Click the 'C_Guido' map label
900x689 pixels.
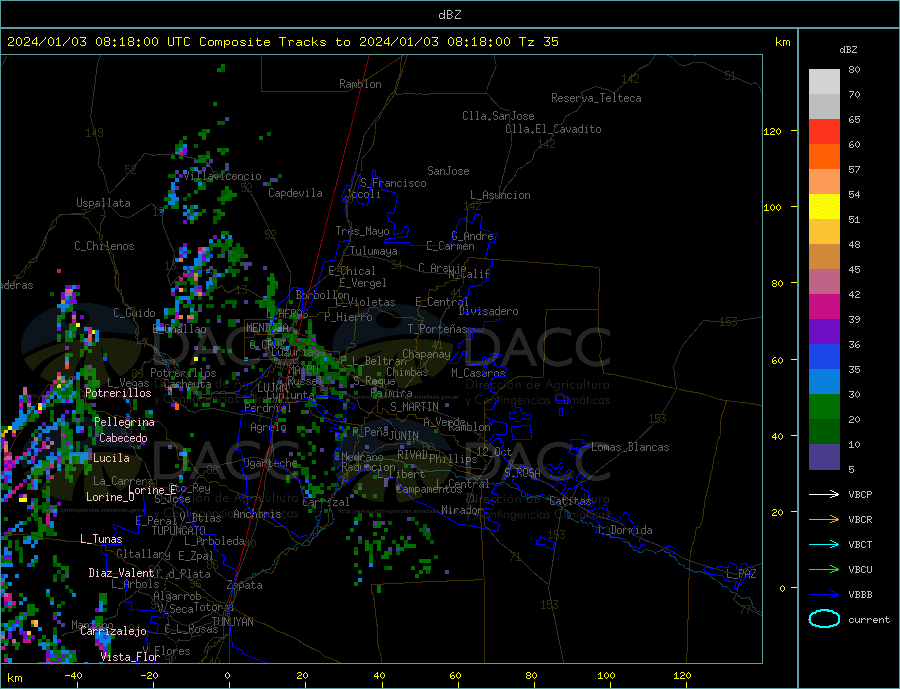[134, 313]
